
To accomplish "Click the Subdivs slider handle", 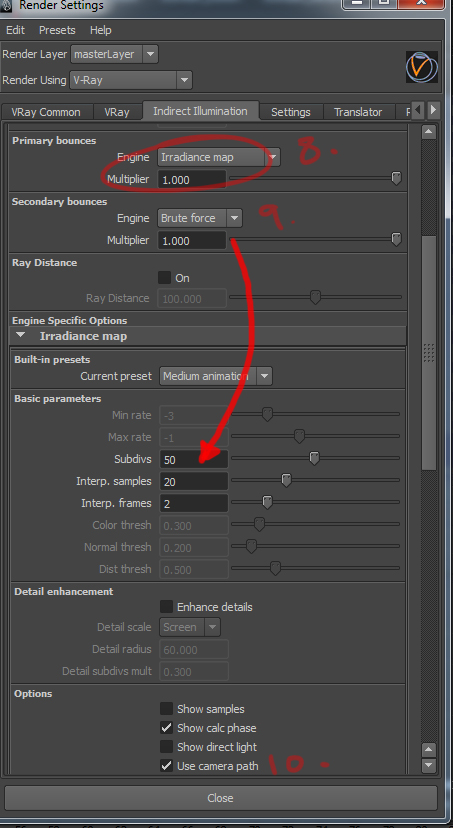I will [x=314, y=458].
